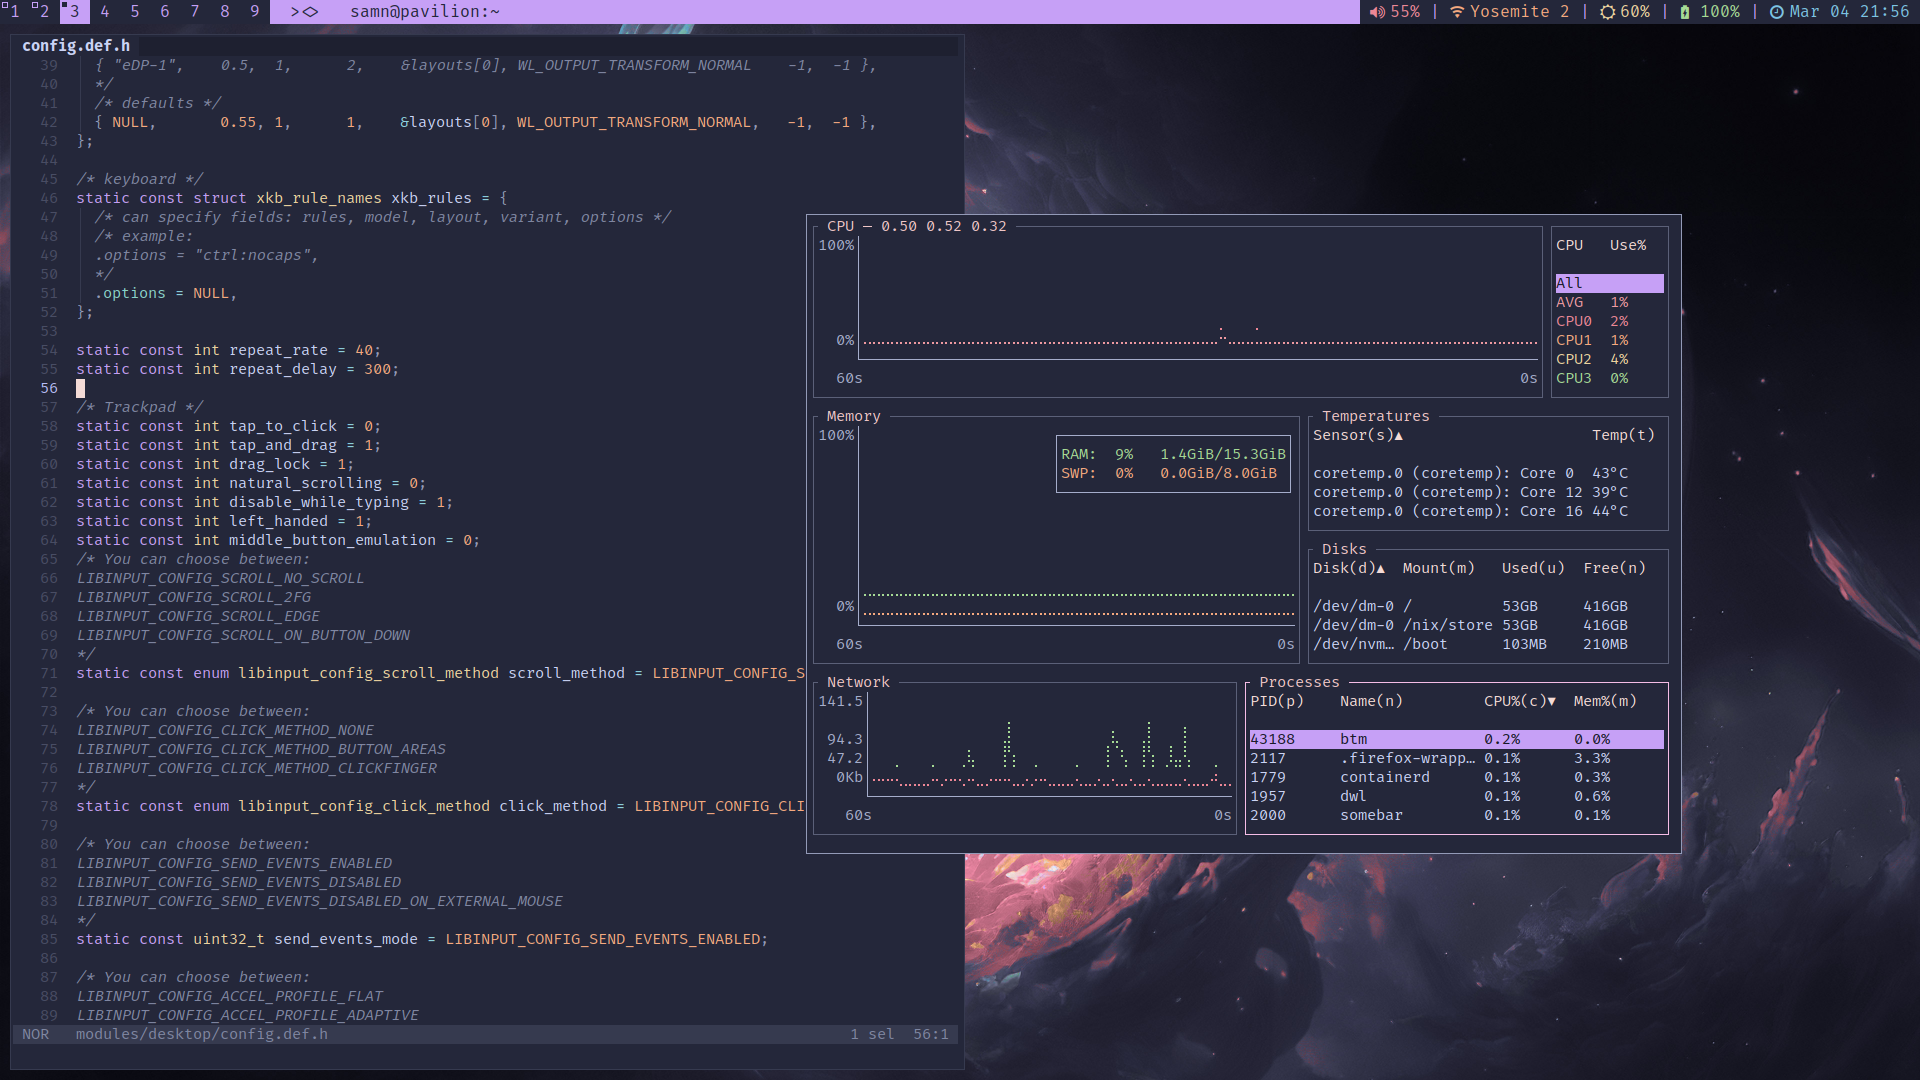Select AVG row in CPU legend
Image resolution: width=1920 pixels, height=1080 pixels.
[x=1609, y=302]
